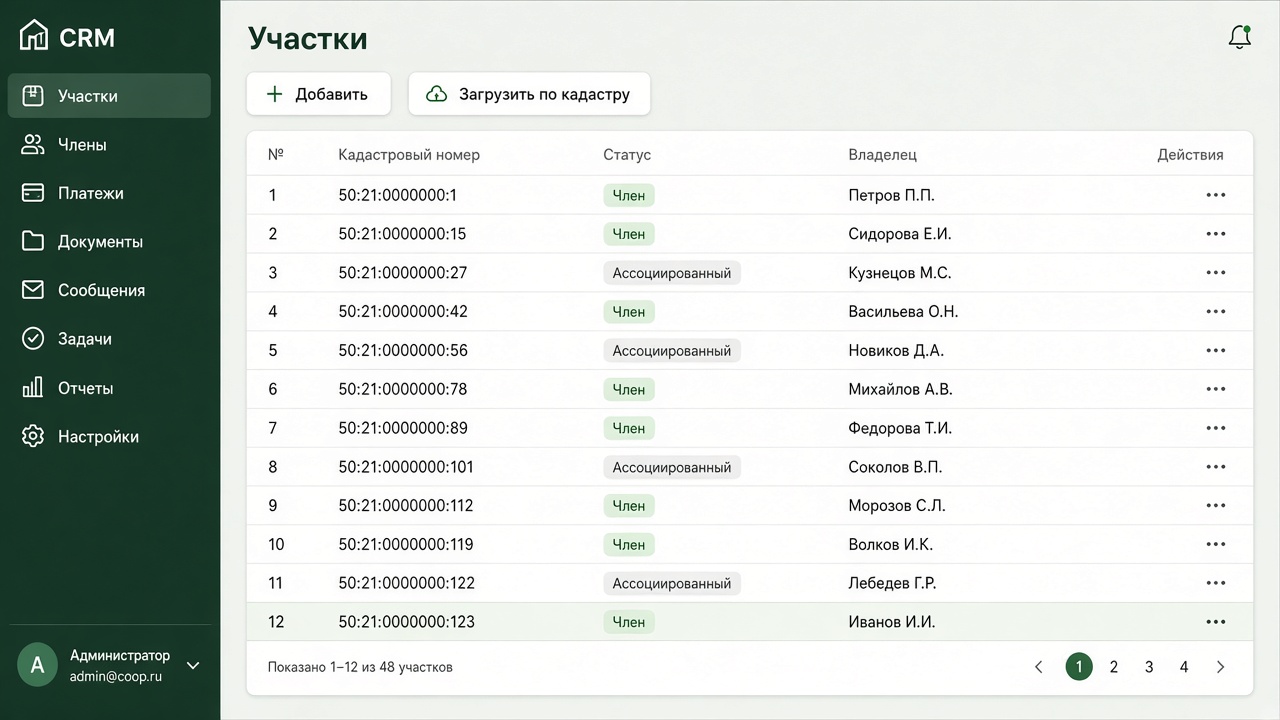The width and height of the screenshot is (1280, 720).
Task: Go to the previous page arrow
Action: (x=1039, y=667)
